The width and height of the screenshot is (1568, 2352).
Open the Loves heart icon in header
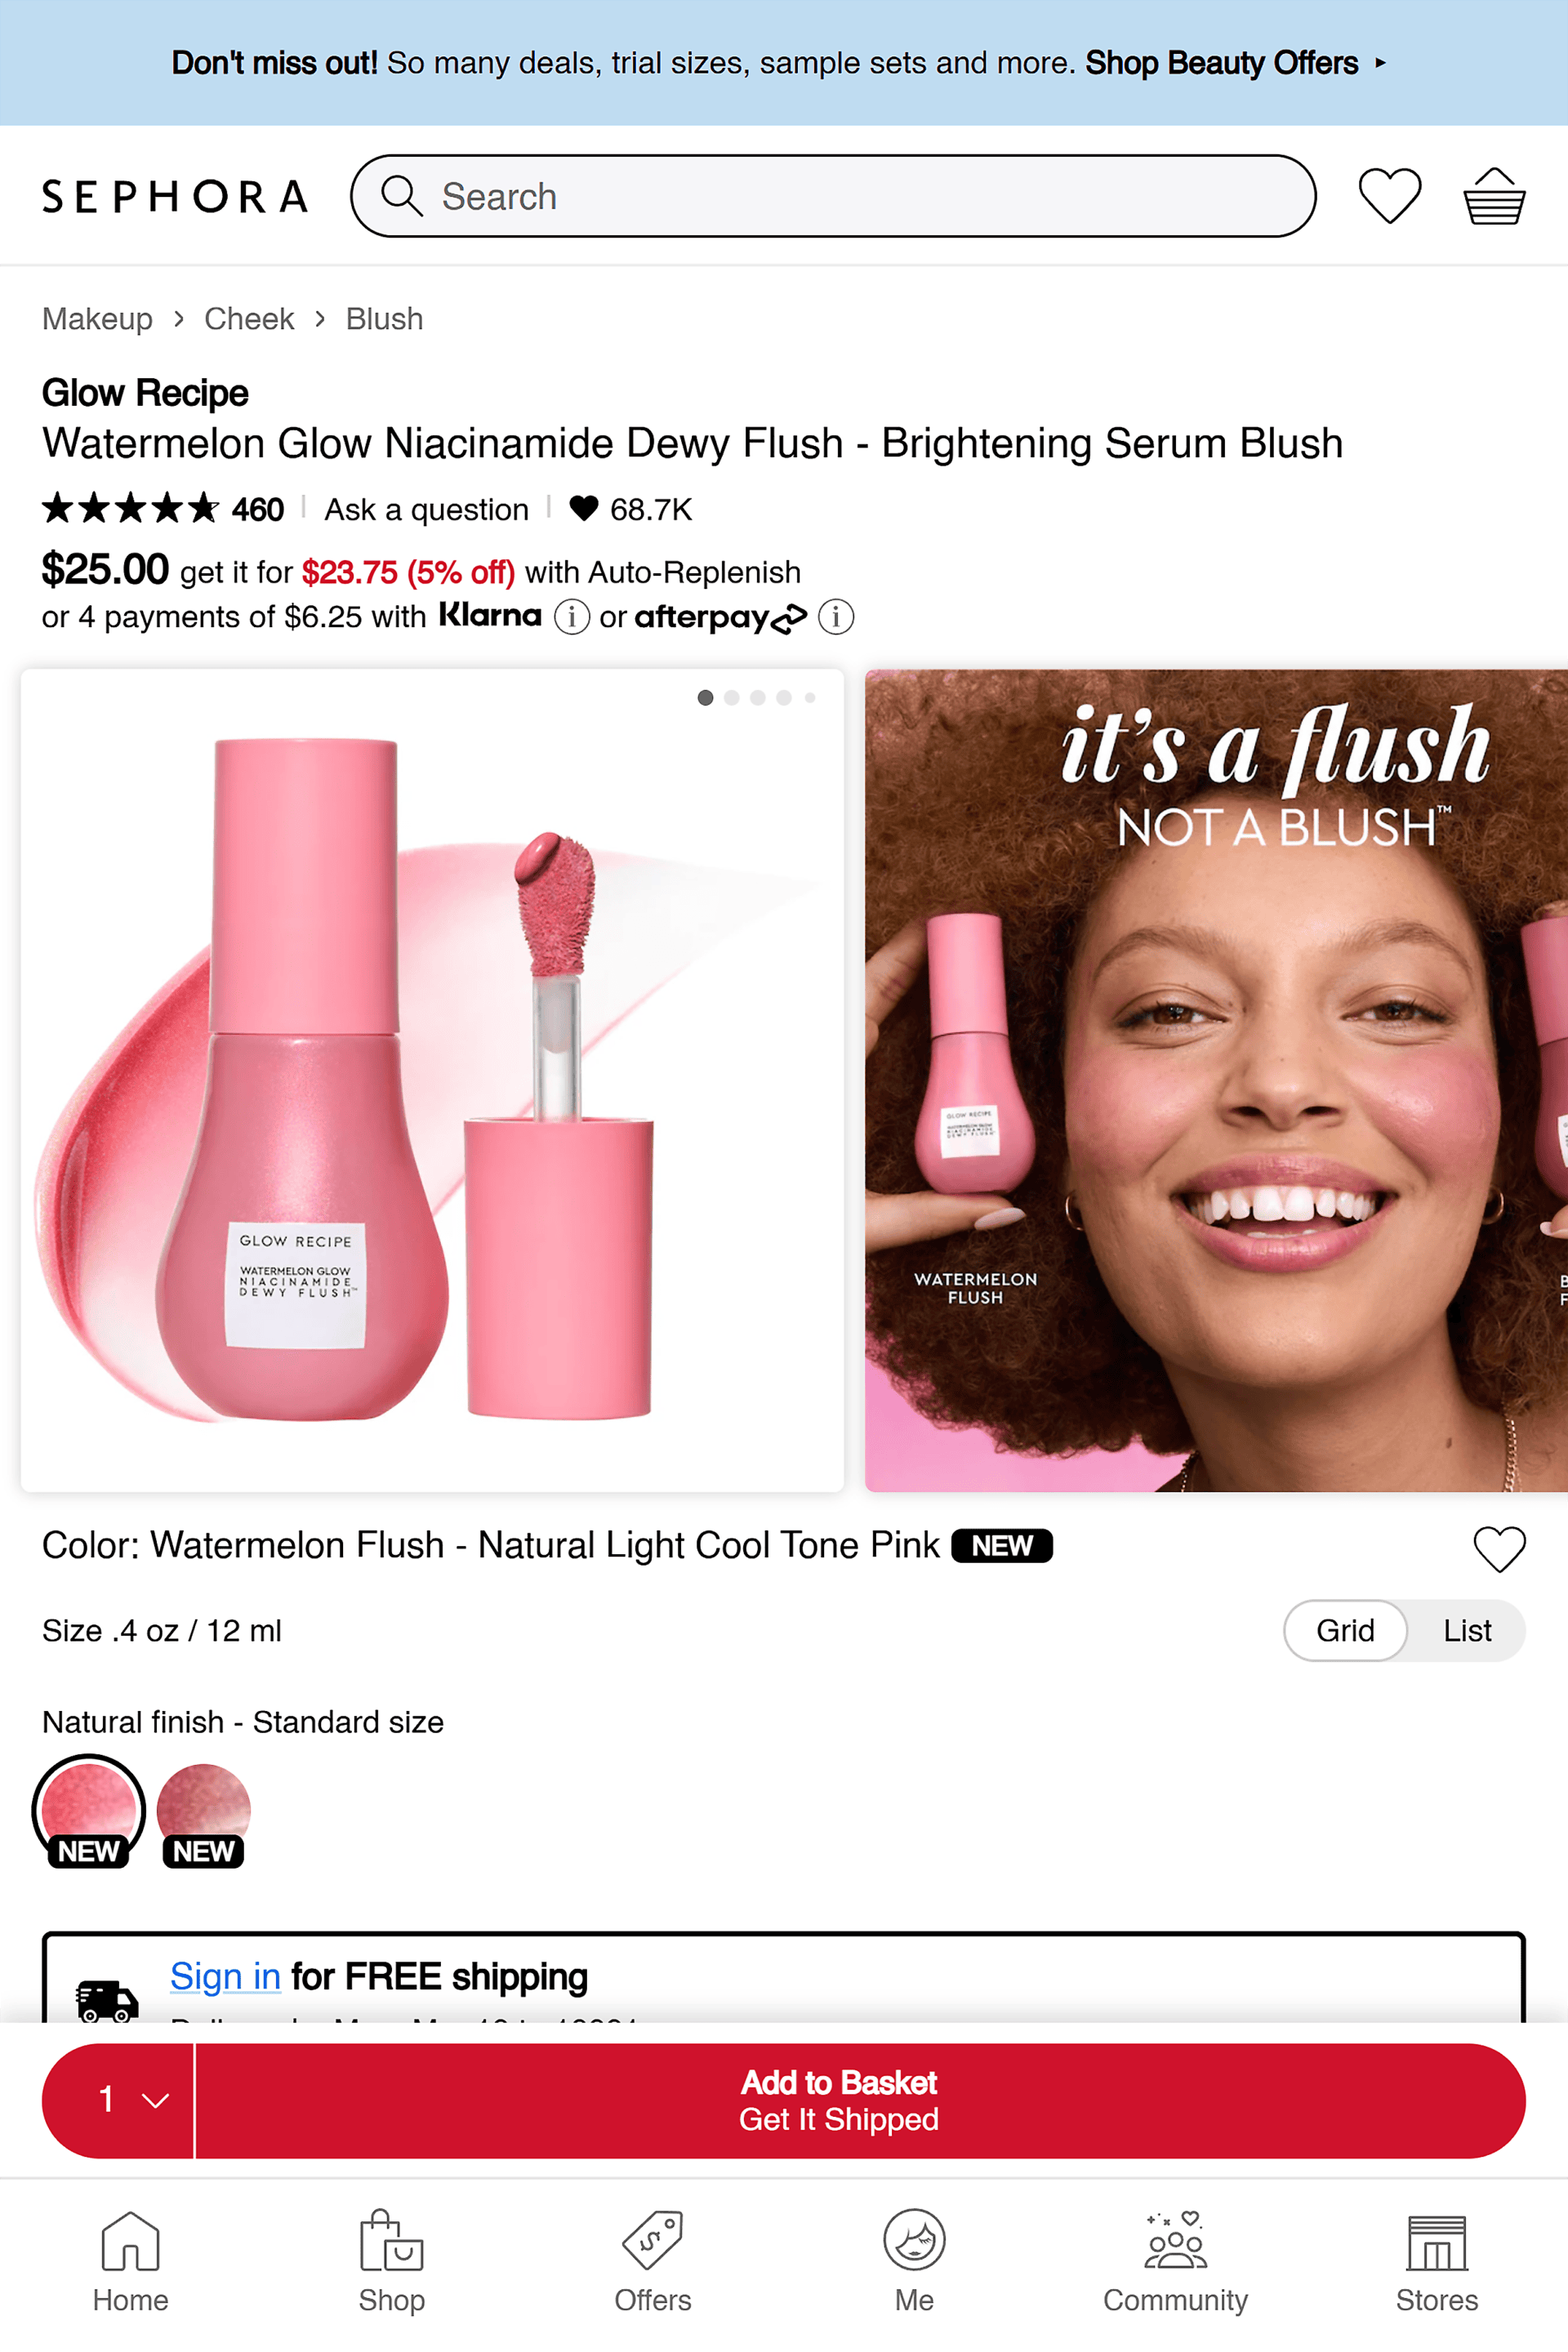tap(1389, 195)
